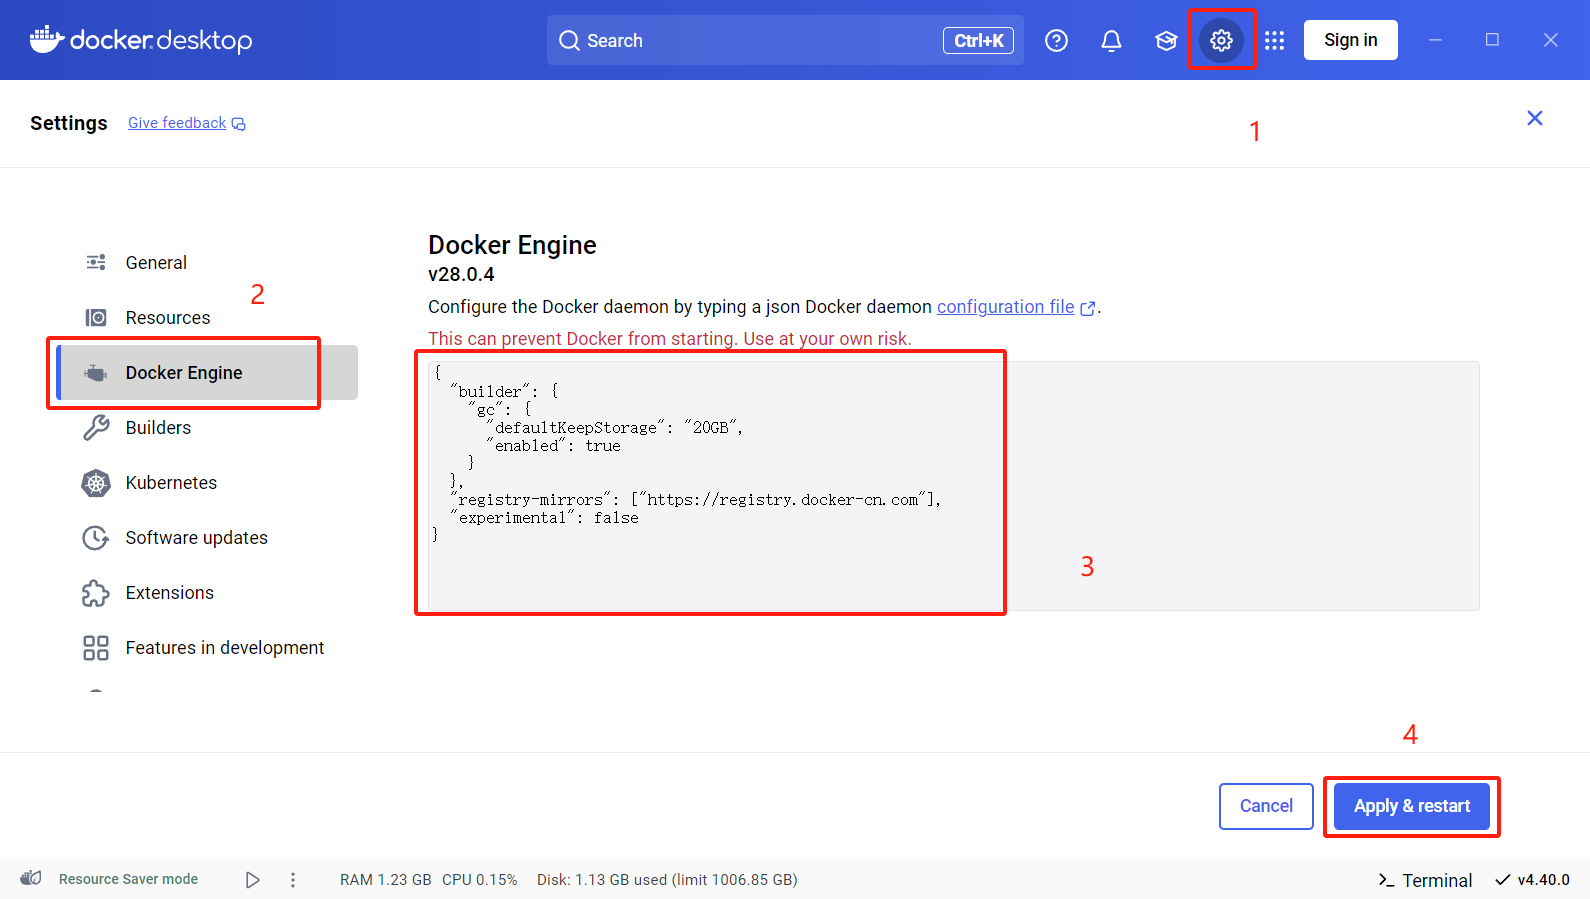Open the help question mark icon
This screenshot has height=899, width=1590.
point(1056,40)
